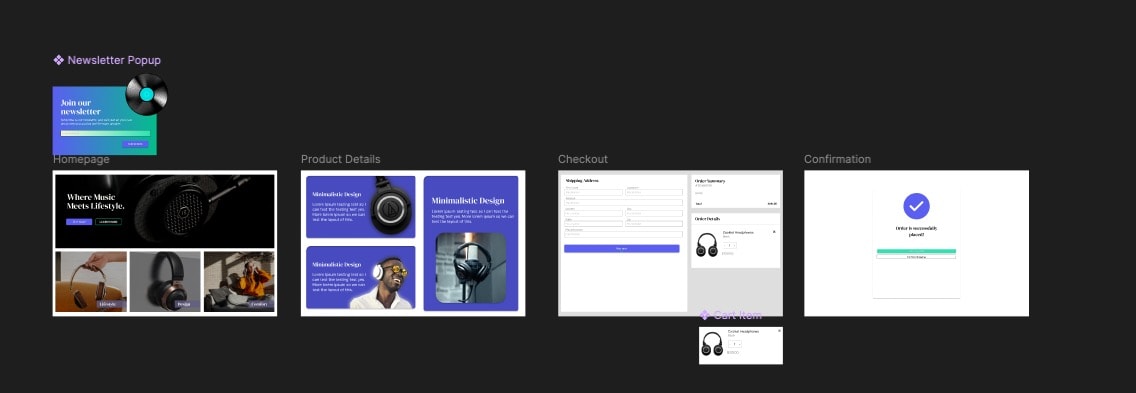The image size is (1136, 393).
Task: Select the headphones image in Order Details
Action: (x=706, y=244)
